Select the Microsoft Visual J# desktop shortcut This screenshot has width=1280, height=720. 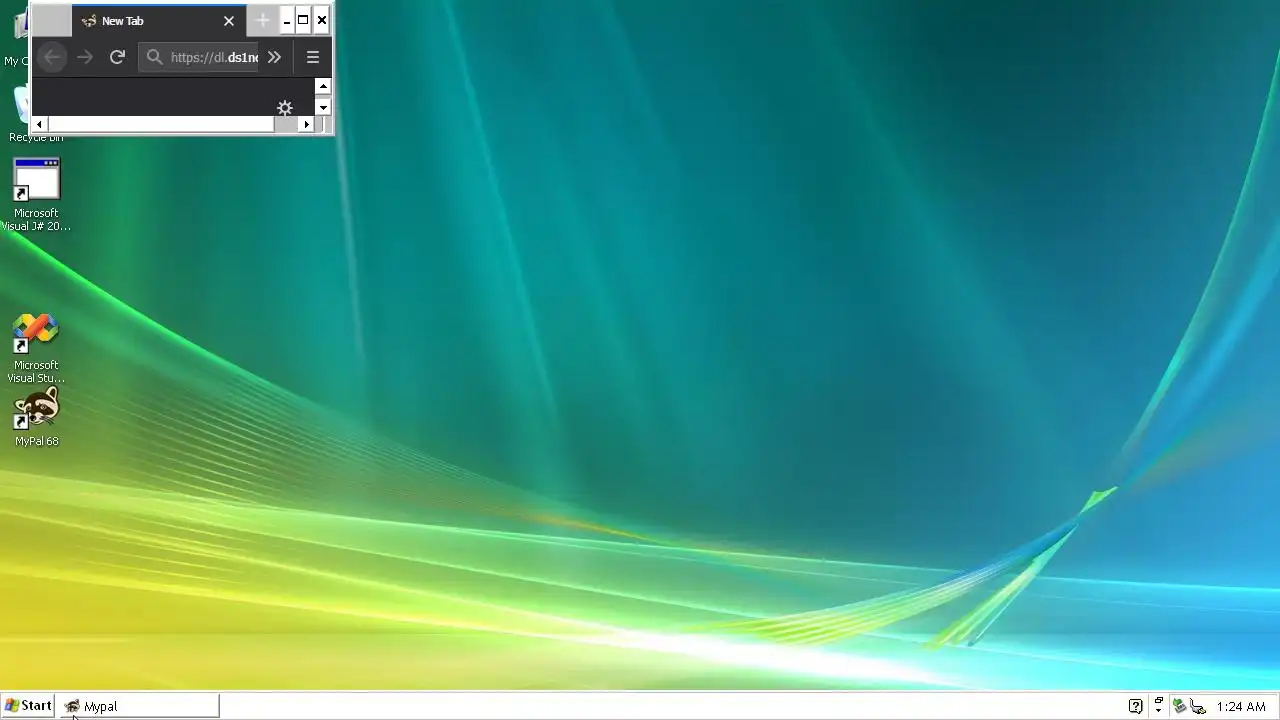click(x=36, y=195)
